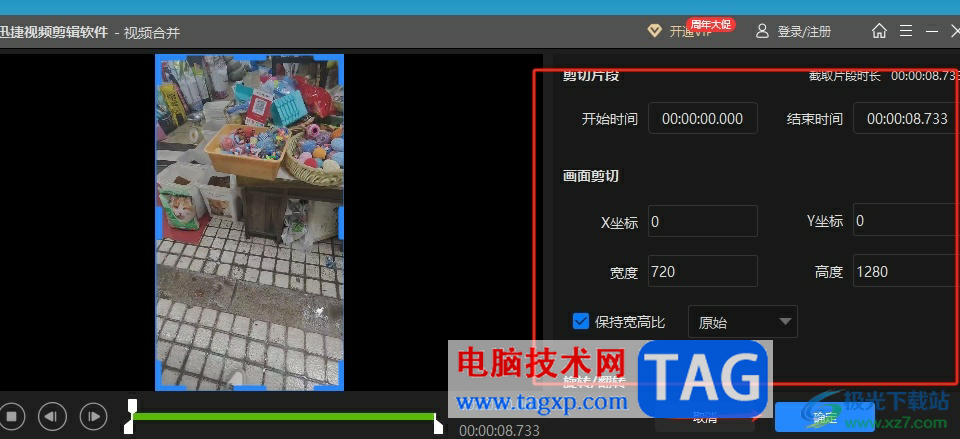Step to next frame
This screenshot has width=960, height=439.
pos(94,417)
